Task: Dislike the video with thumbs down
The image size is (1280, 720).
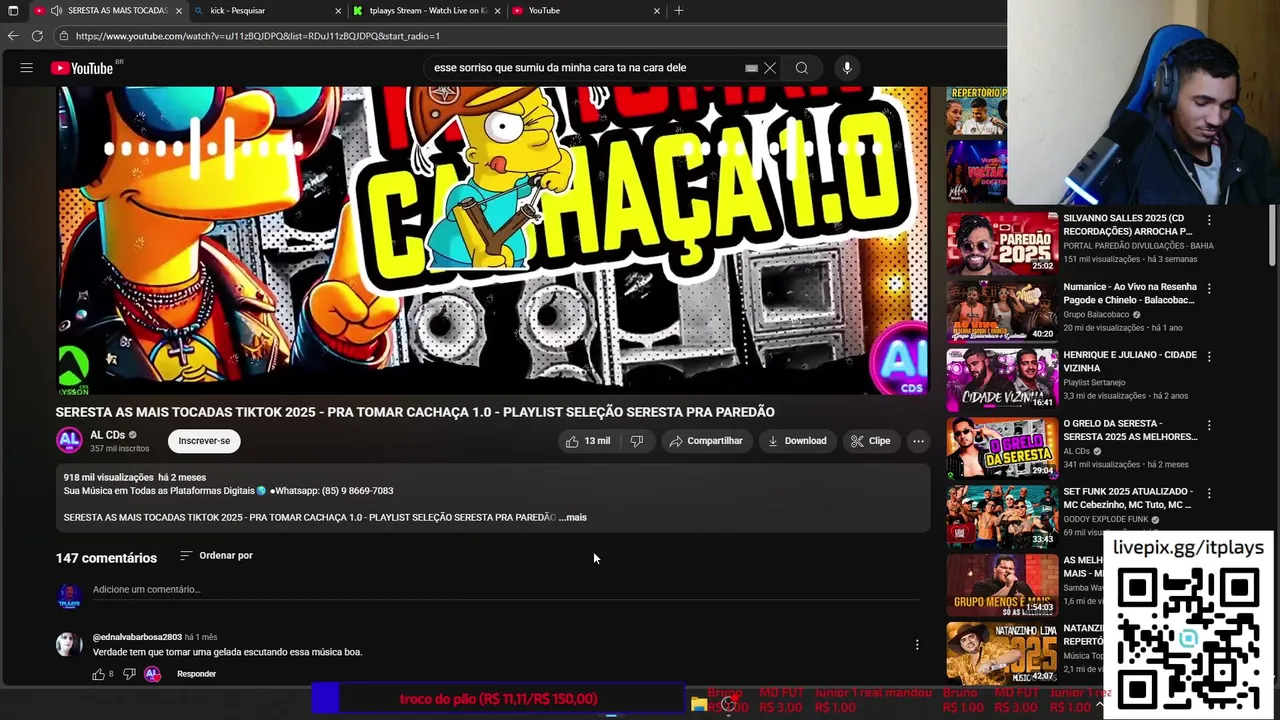Action: pos(636,441)
